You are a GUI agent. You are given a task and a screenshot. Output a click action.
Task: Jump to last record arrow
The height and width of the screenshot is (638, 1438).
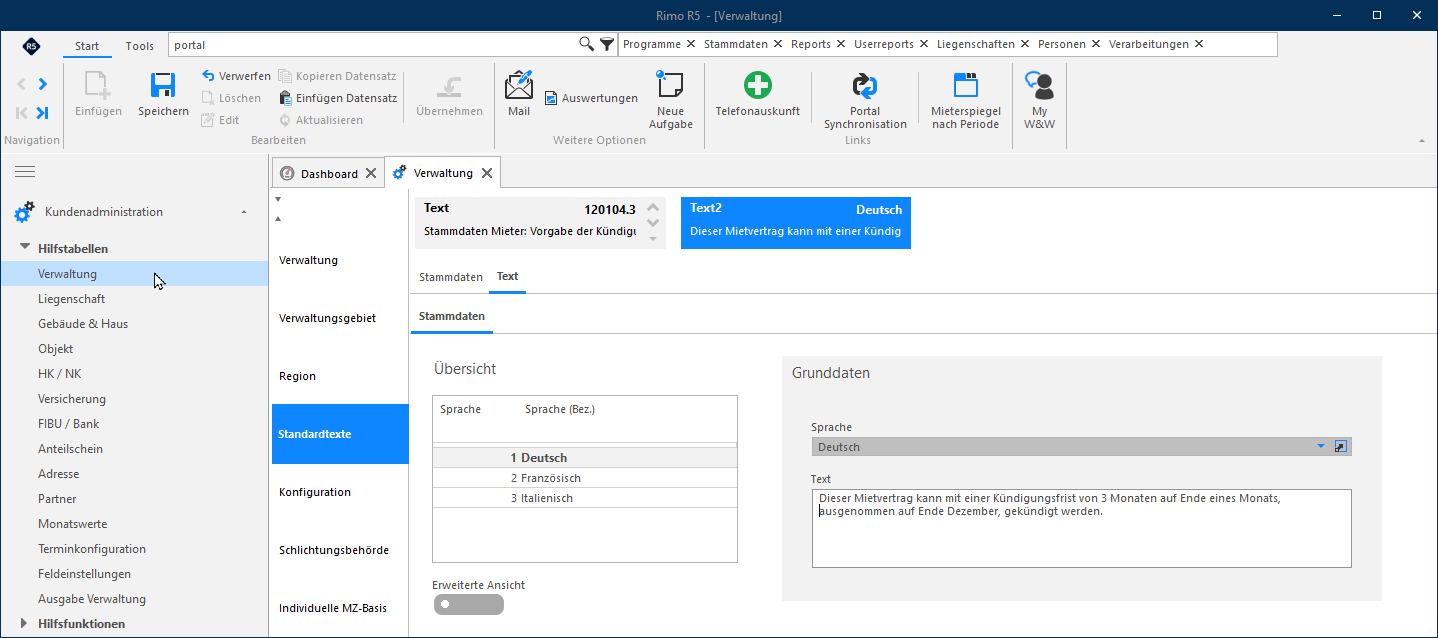pyautogui.click(x=42, y=113)
